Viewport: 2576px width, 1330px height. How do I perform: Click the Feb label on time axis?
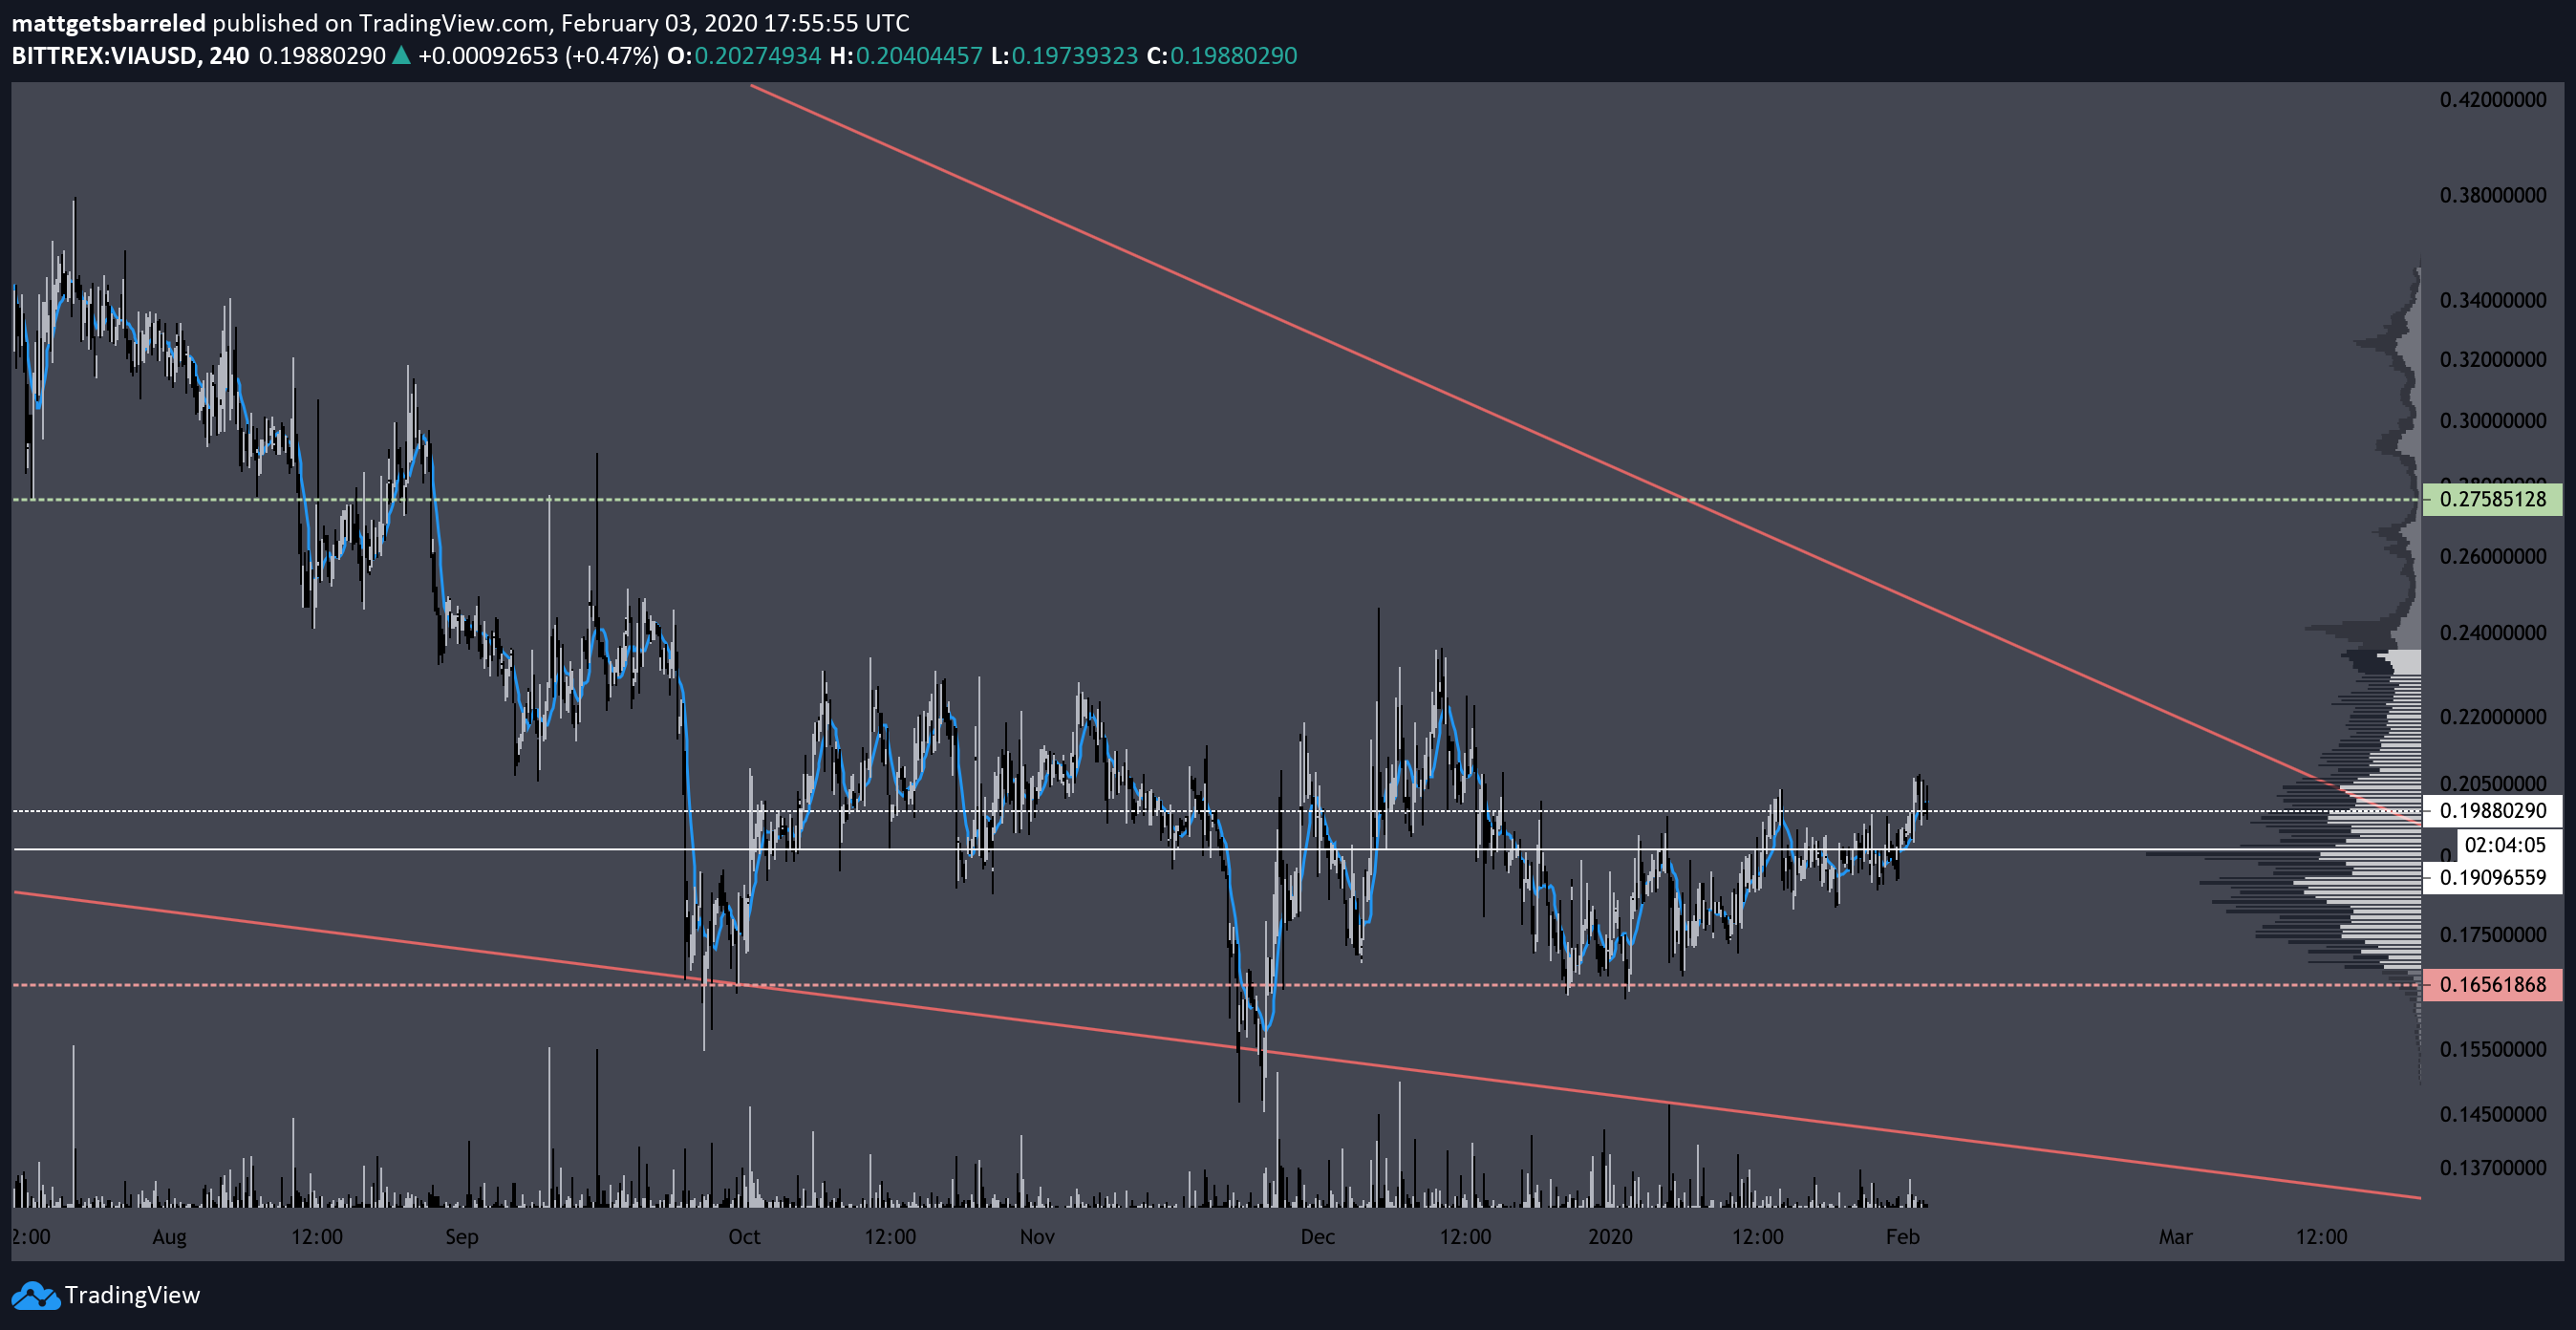click(x=1902, y=1237)
